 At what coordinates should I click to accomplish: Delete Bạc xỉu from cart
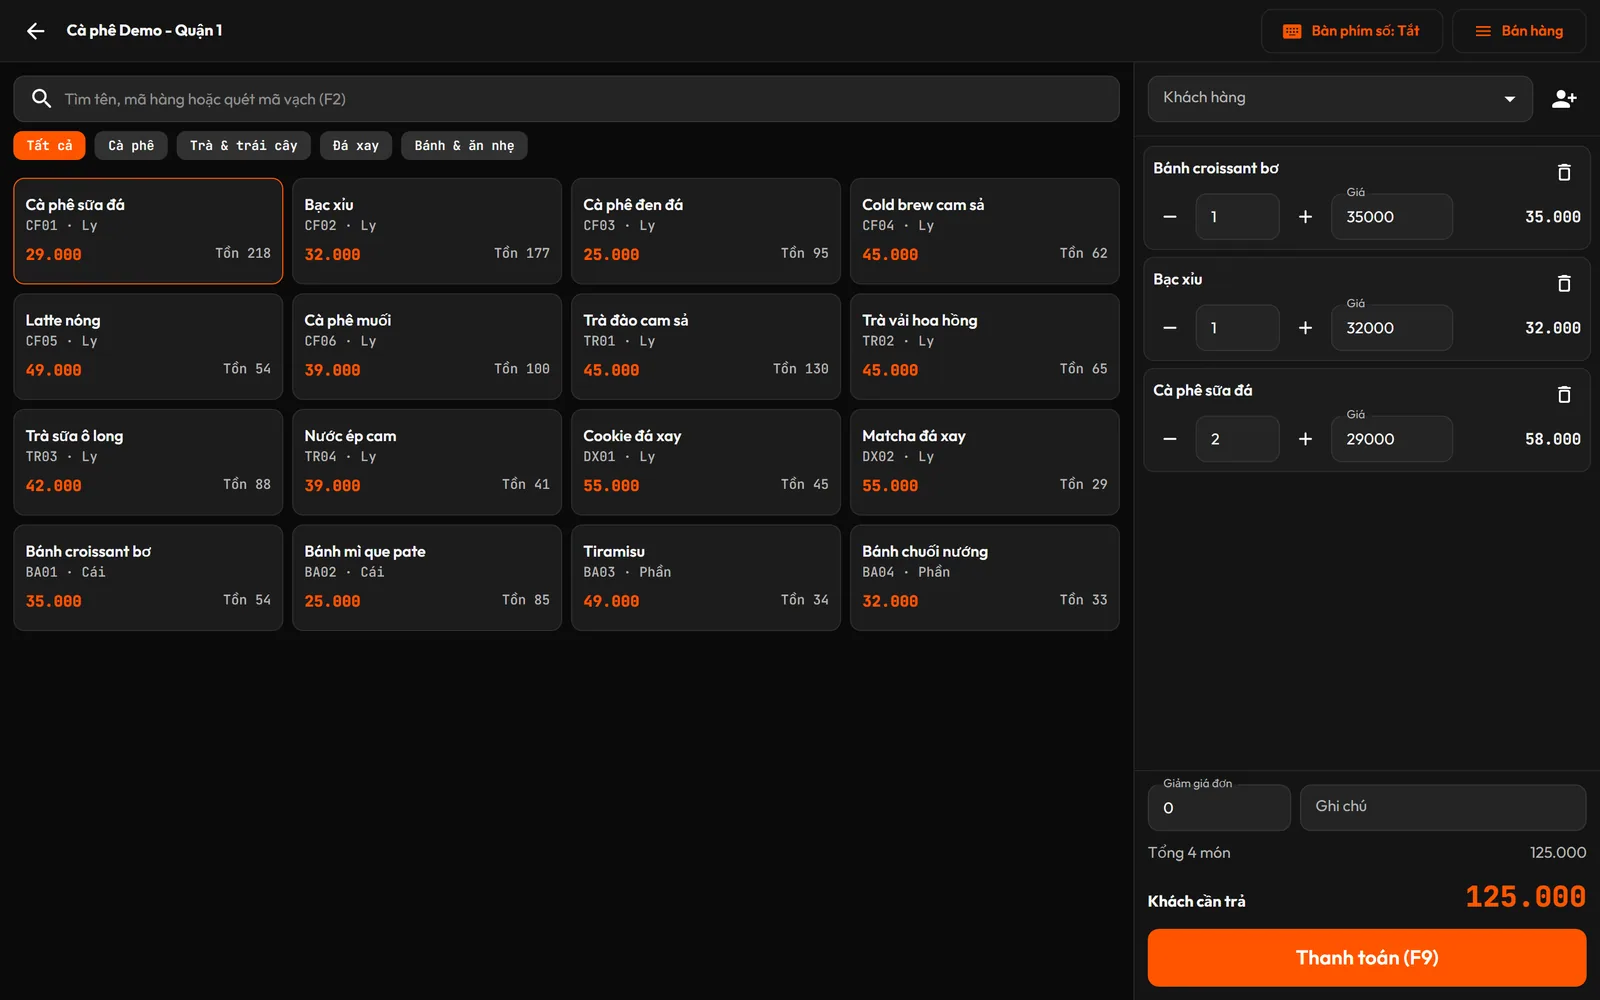tap(1564, 283)
